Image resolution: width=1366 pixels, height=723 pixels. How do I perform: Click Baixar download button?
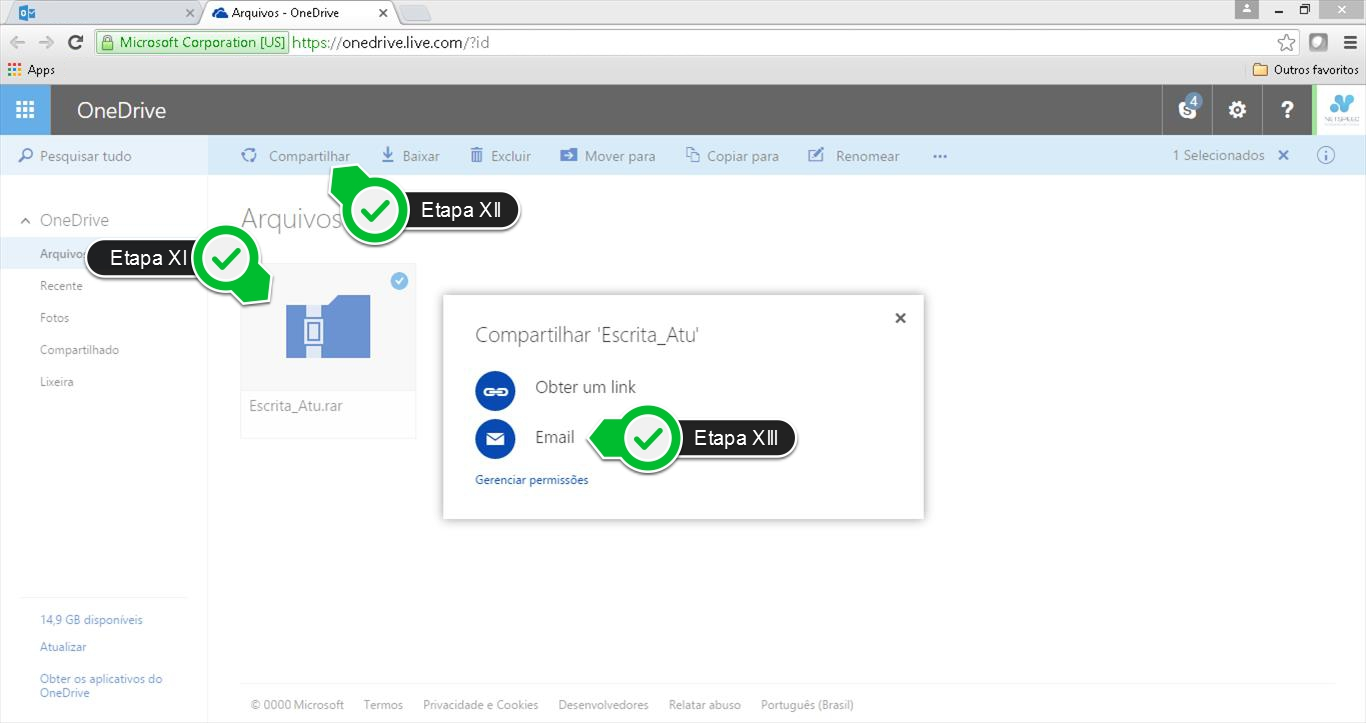(x=410, y=156)
